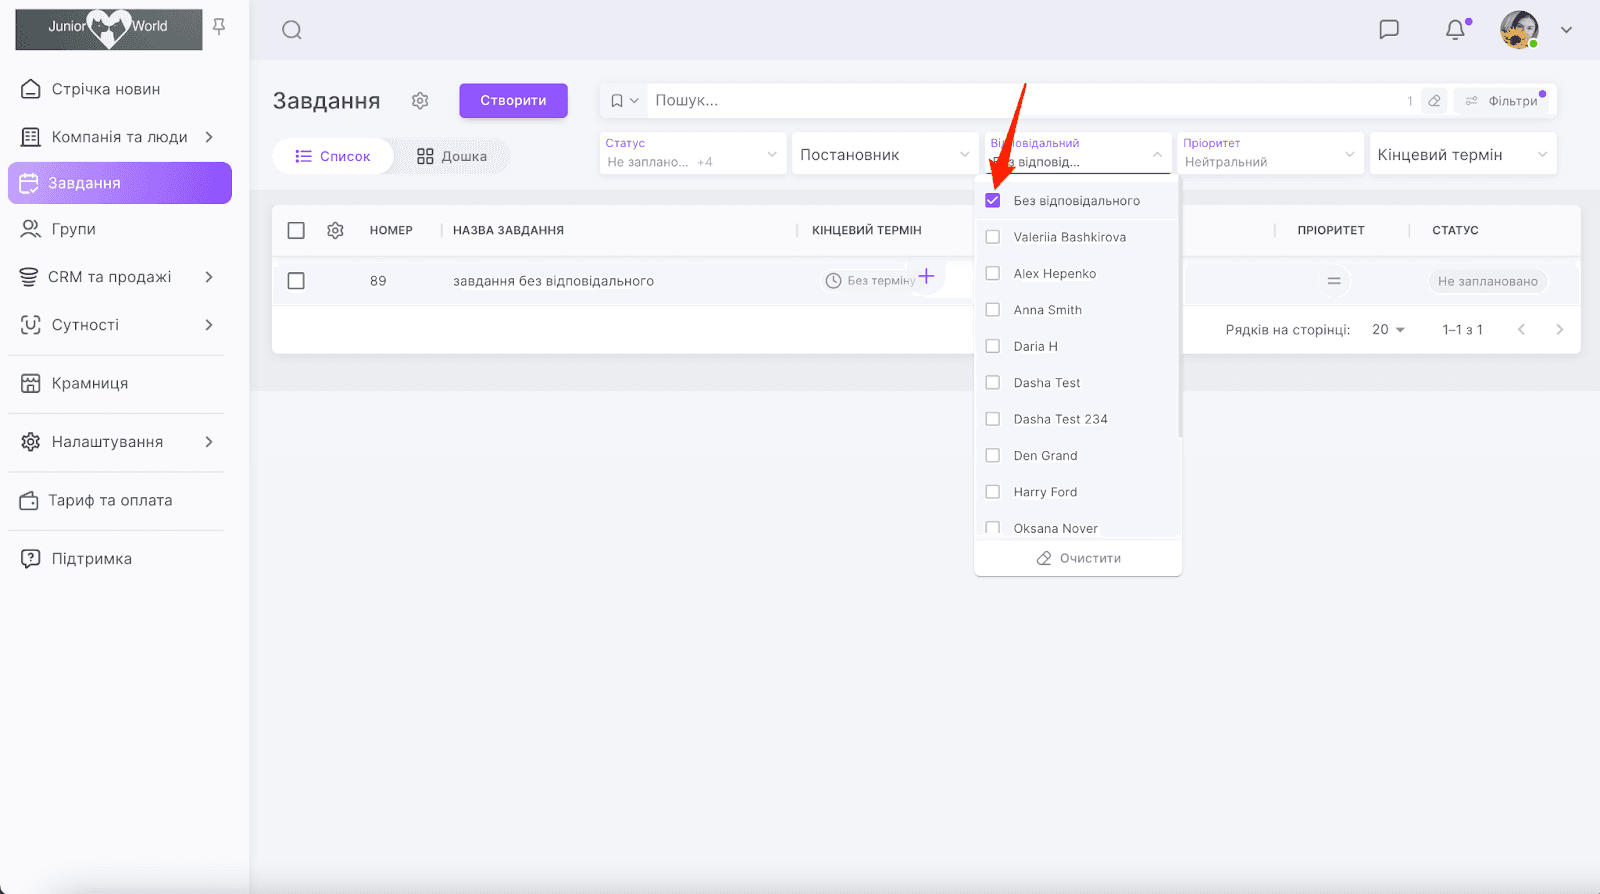This screenshot has height=894, width=1600.
Task: Open the notifications bell
Action: click(x=1455, y=30)
